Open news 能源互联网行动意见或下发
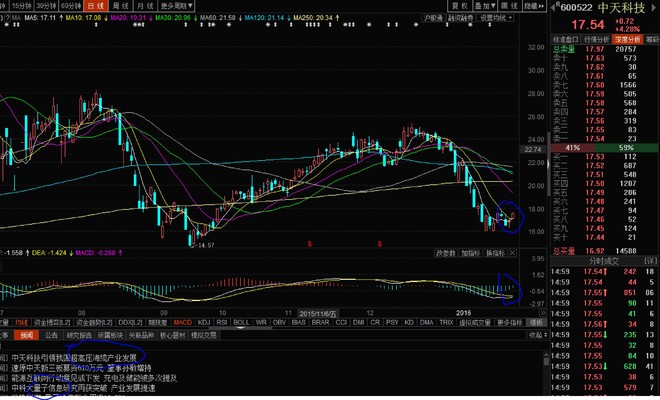This screenshot has height=400, width=660. (x=56, y=378)
